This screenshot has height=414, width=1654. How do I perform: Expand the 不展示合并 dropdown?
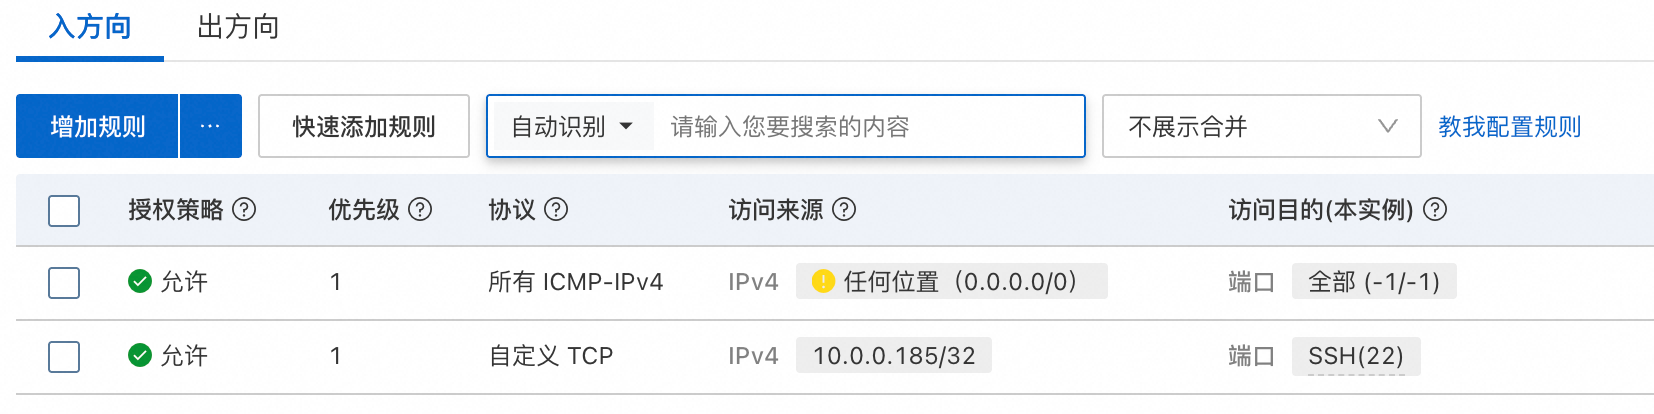tap(1261, 127)
